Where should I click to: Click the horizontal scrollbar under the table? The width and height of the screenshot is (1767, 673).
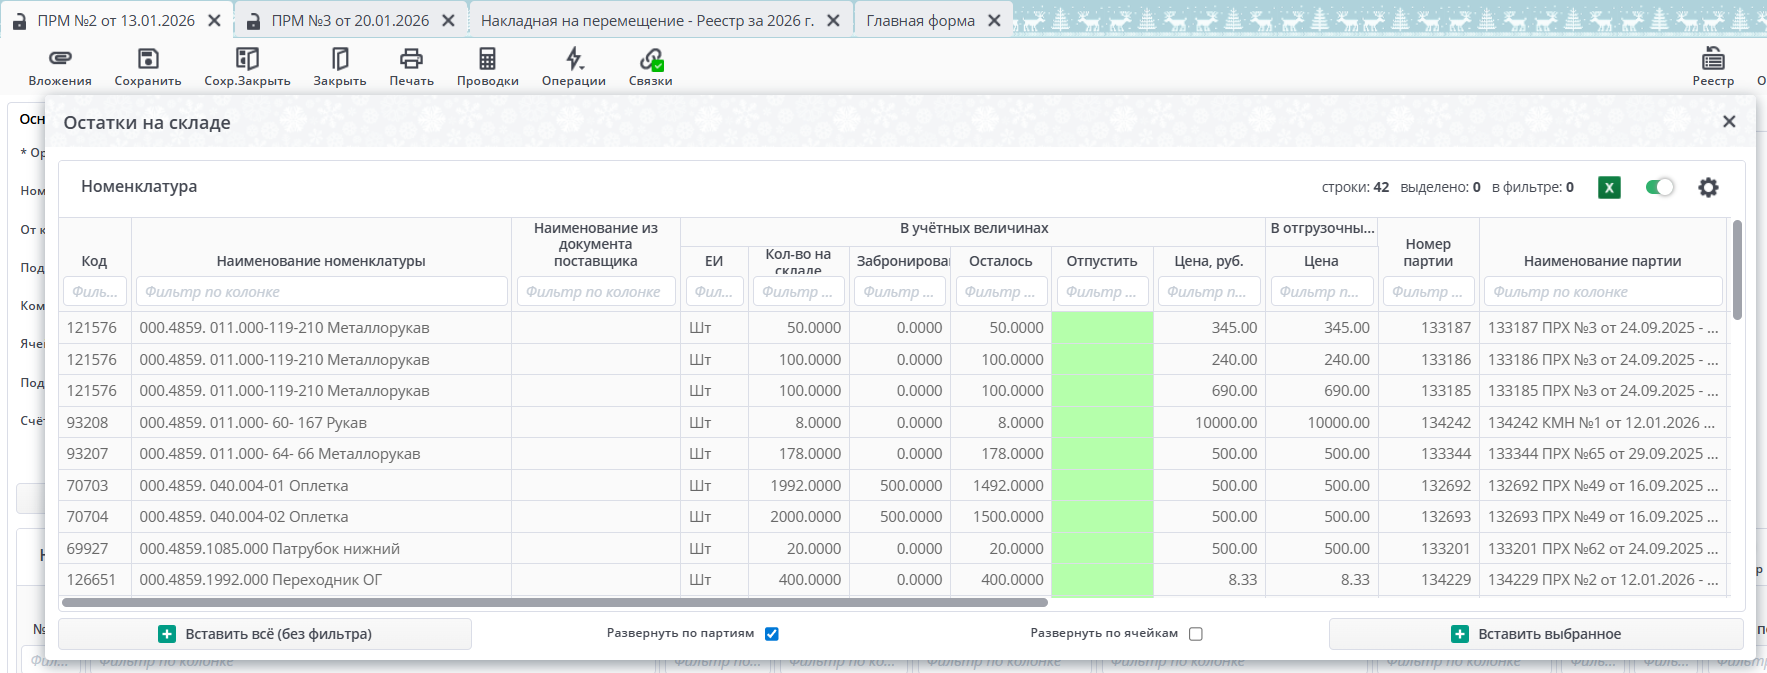pyautogui.click(x=555, y=603)
